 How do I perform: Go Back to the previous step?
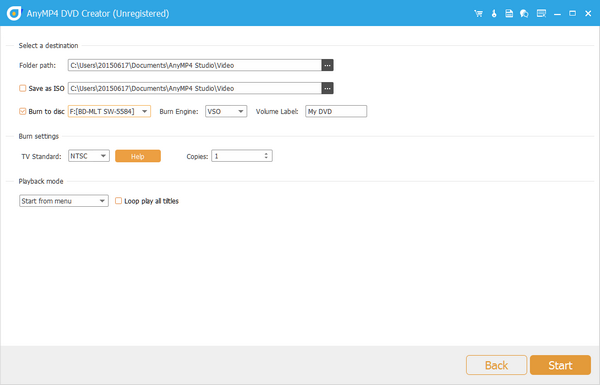click(x=496, y=365)
